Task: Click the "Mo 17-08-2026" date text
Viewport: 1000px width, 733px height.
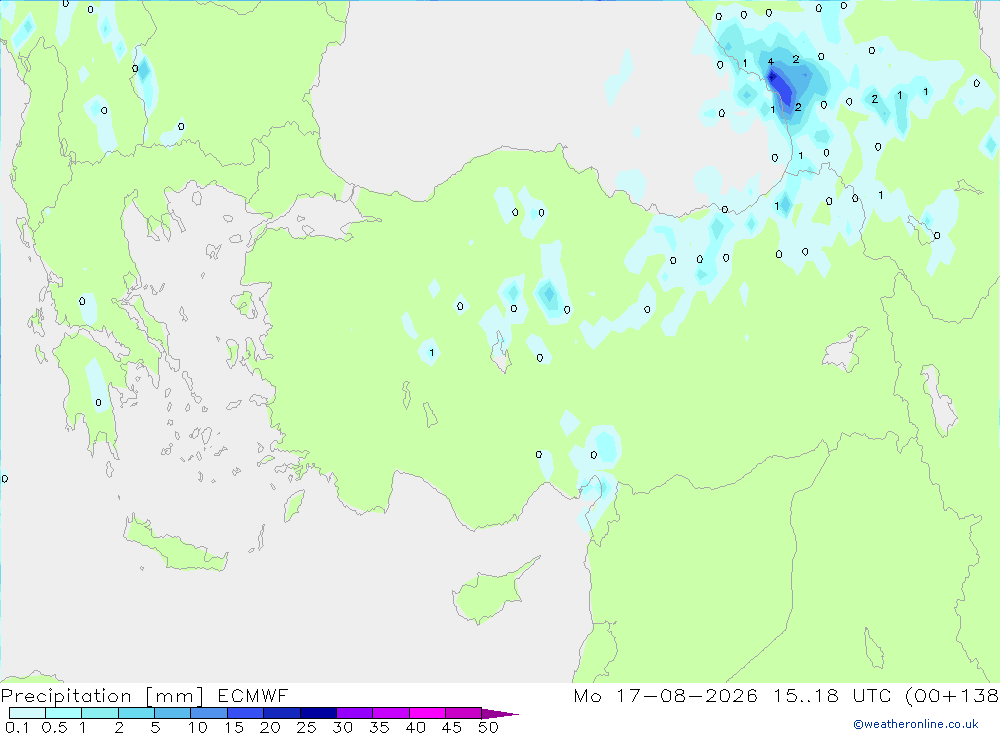Action: (x=665, y=695)
